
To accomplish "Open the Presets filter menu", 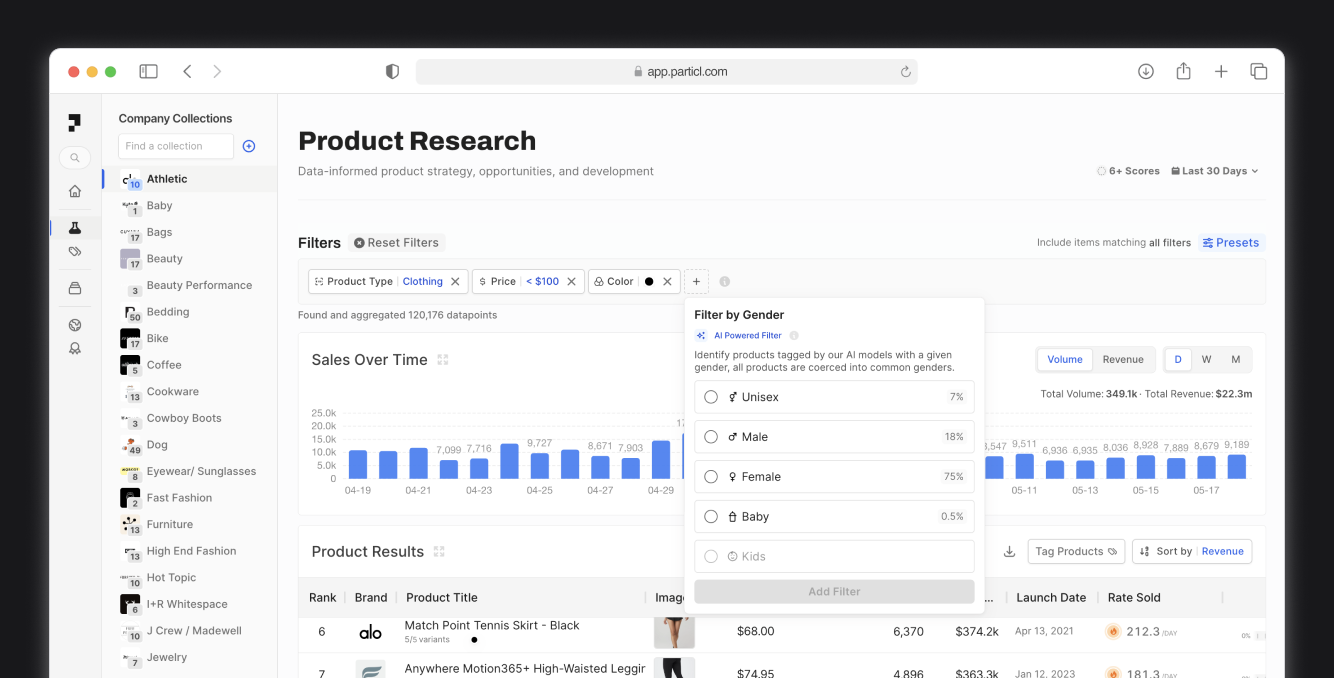I will (x=1231, y=243).
